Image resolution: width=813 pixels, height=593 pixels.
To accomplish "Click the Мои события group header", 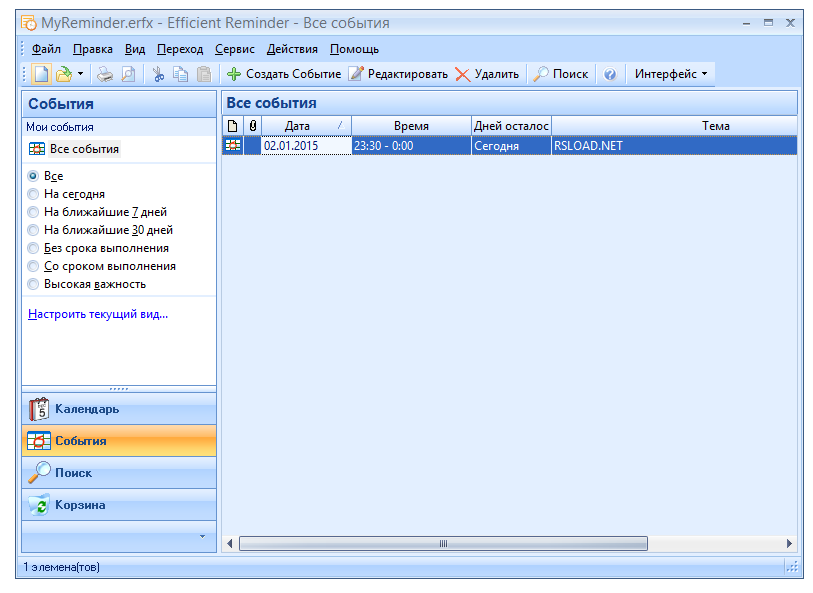I will click(119, 128).
